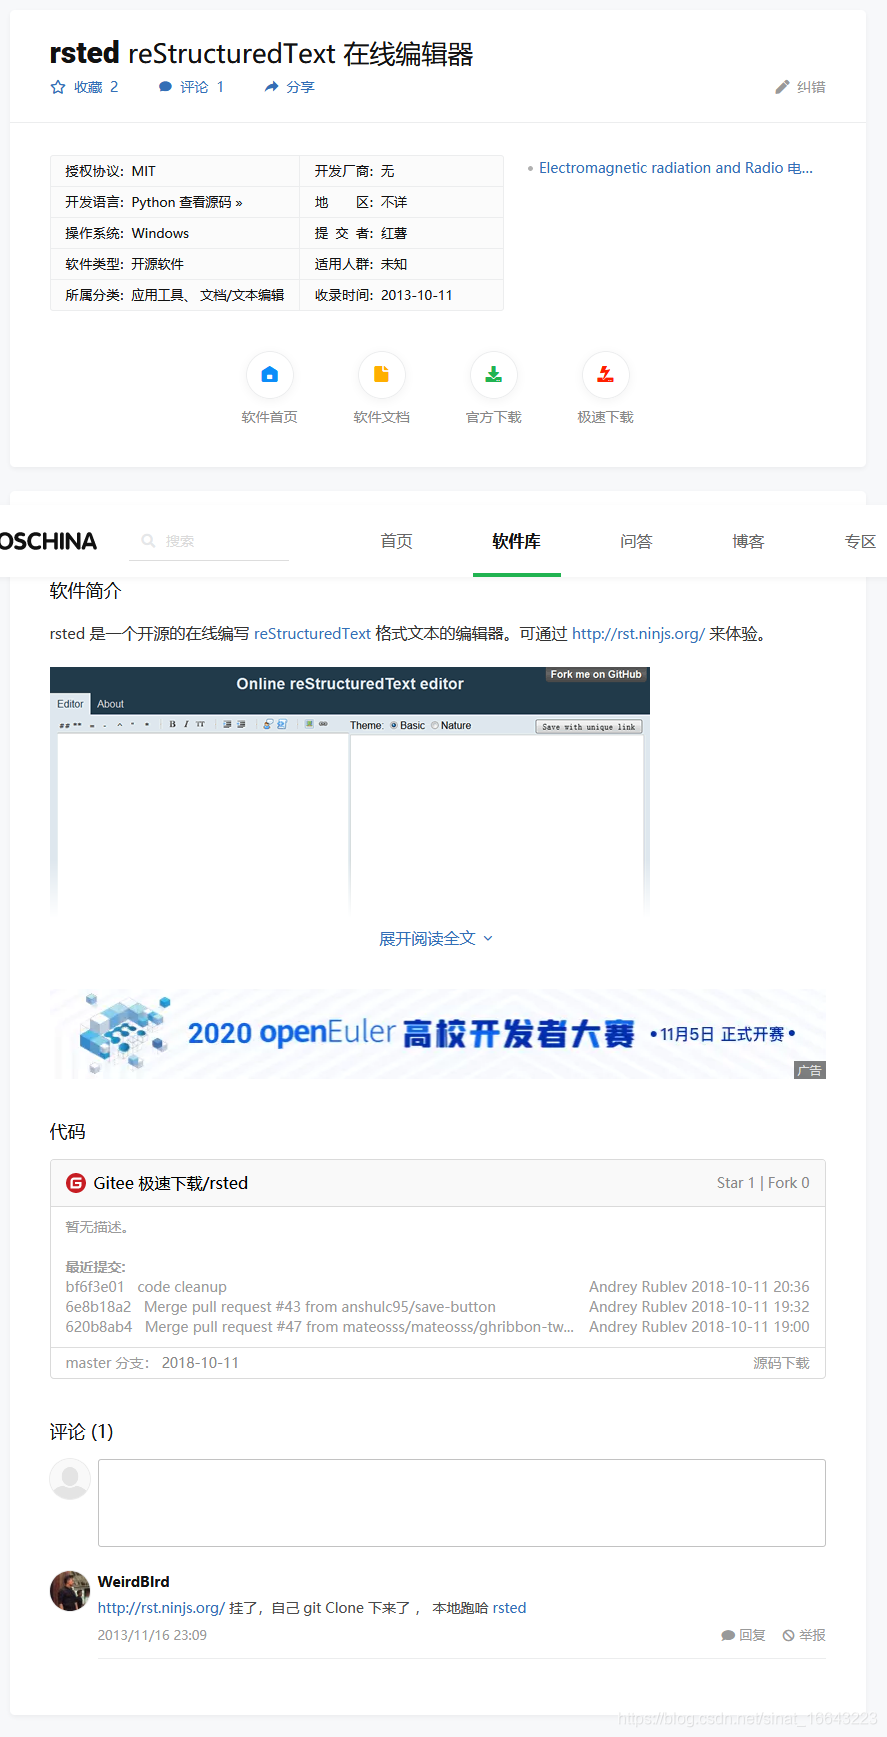
Task: Click the 授权协议 MIT cell
Action: coord(175,171)
